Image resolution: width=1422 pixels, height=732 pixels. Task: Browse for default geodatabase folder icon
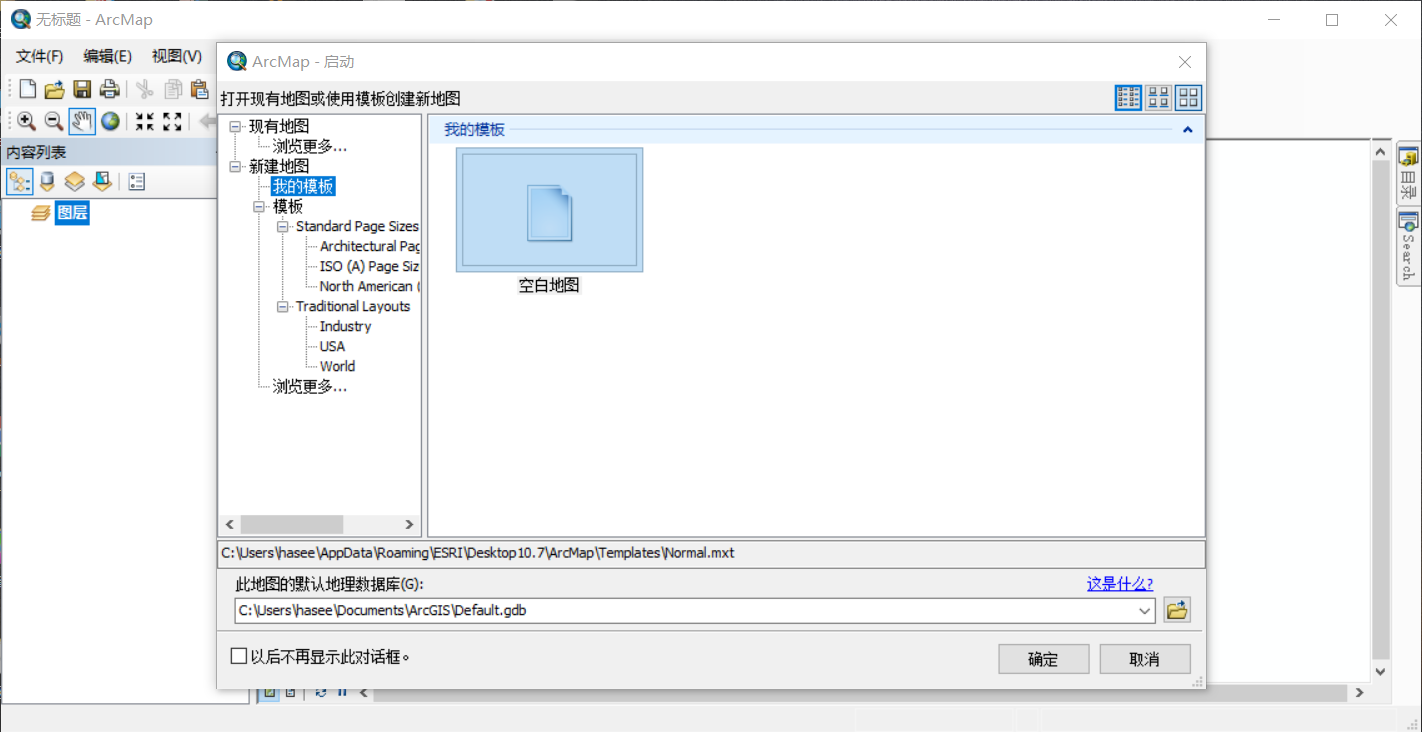pos(1177,610)
